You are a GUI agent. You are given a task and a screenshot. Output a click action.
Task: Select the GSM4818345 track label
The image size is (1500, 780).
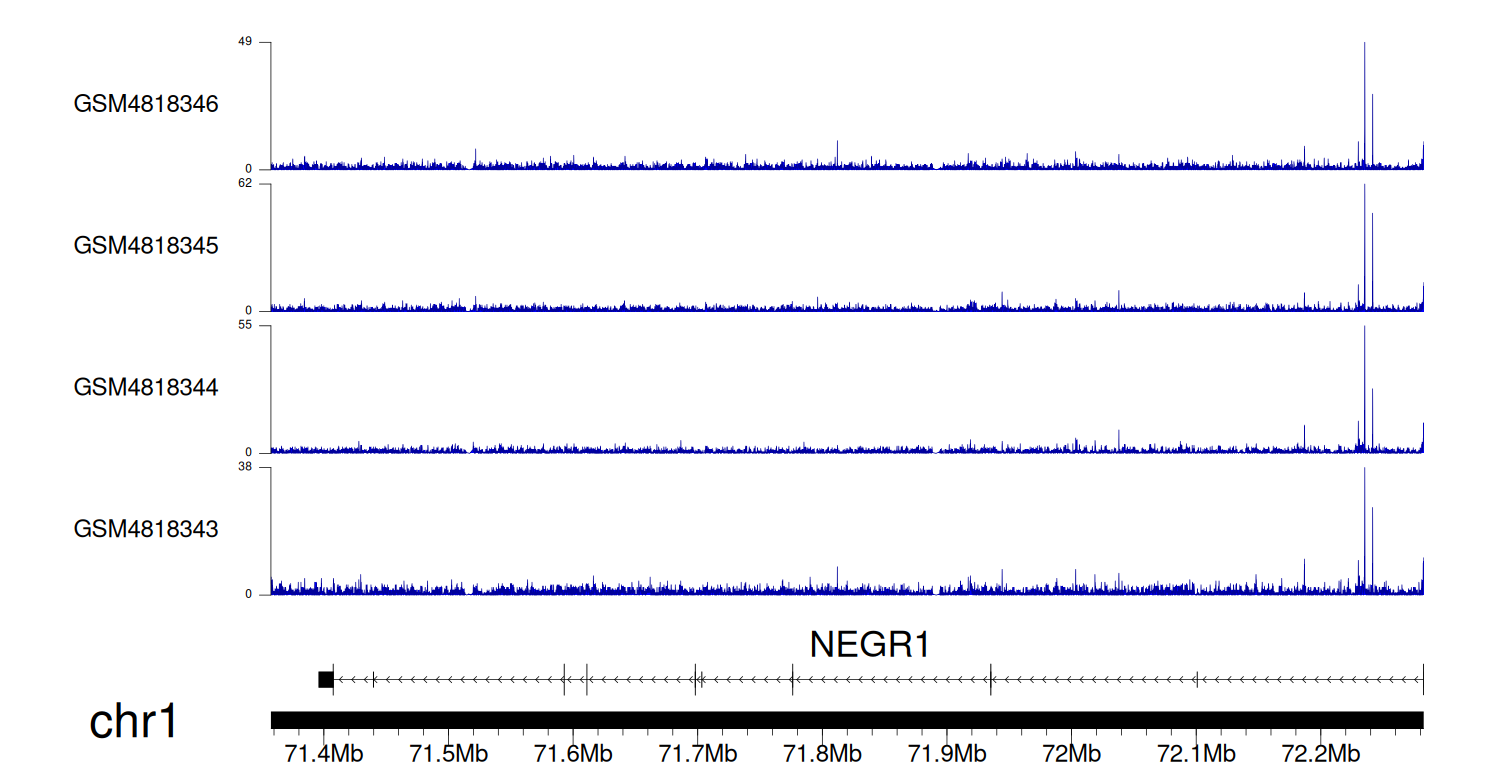[146, 245]
